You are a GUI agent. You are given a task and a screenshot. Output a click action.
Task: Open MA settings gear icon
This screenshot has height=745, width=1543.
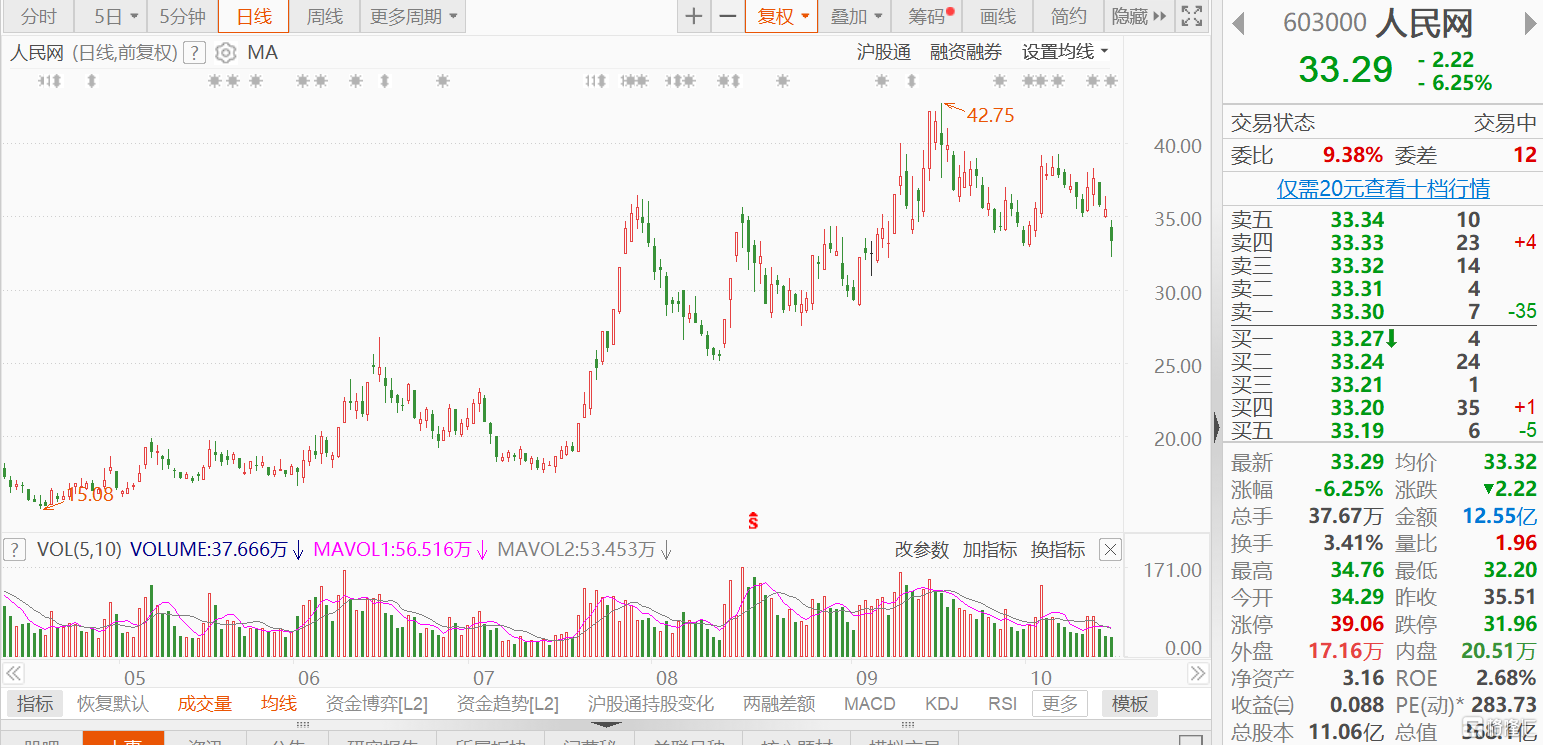[x=227, y=52]
